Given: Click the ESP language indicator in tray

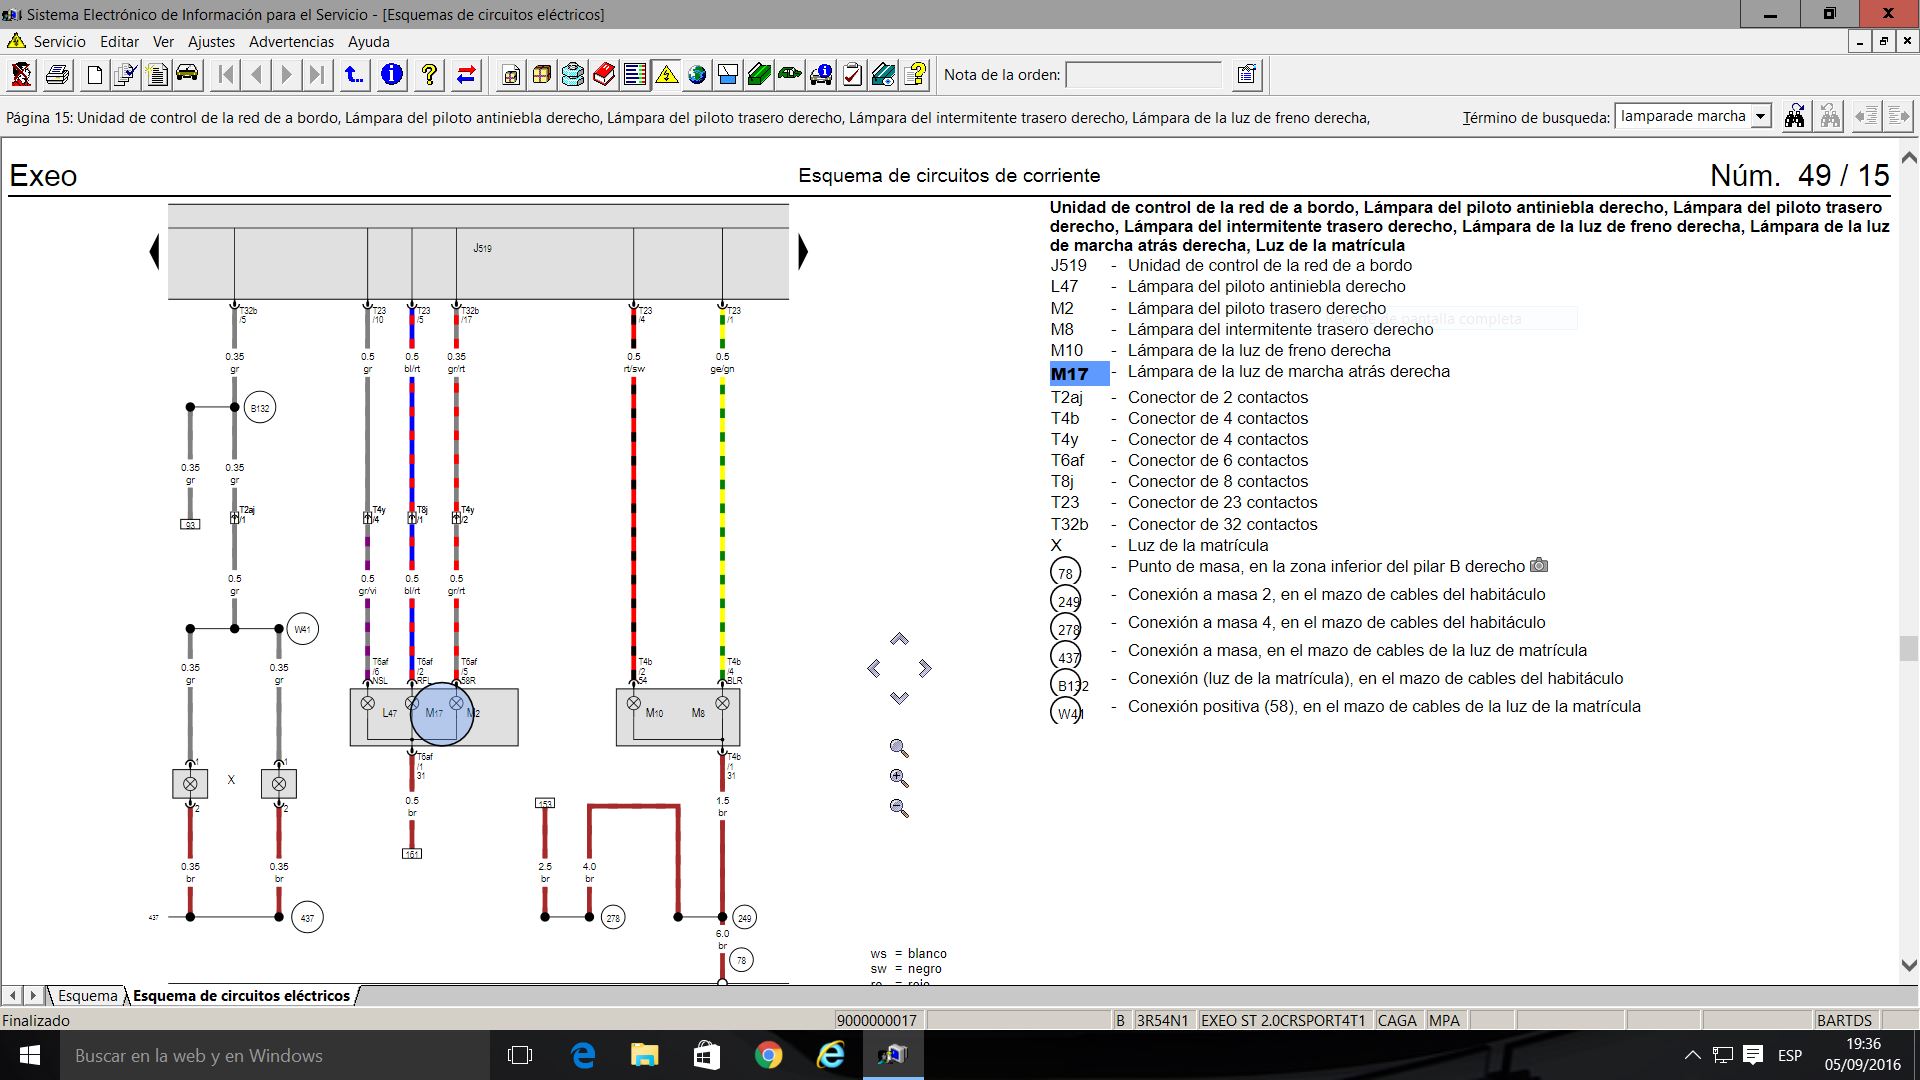Looking at the screenshot, I should click(x=1790, y=1055).
